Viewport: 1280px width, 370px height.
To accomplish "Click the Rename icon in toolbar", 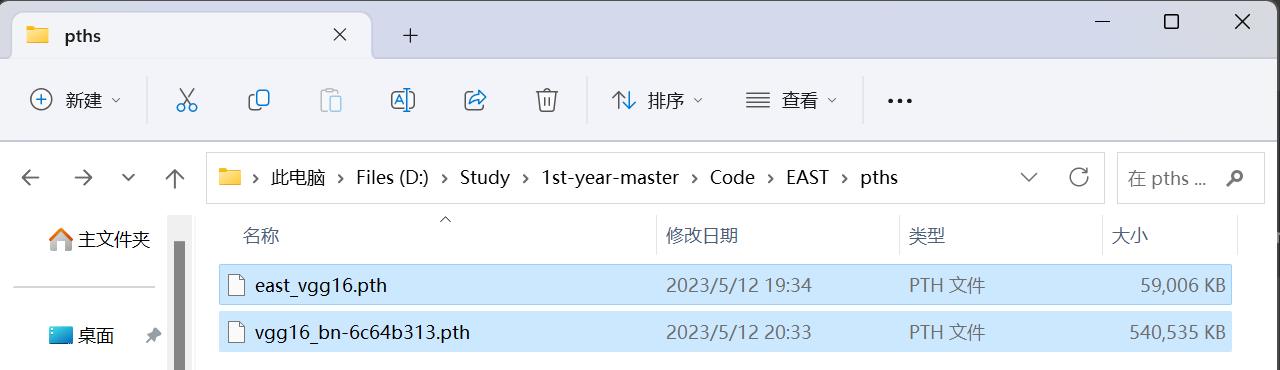I will point(403,100).
